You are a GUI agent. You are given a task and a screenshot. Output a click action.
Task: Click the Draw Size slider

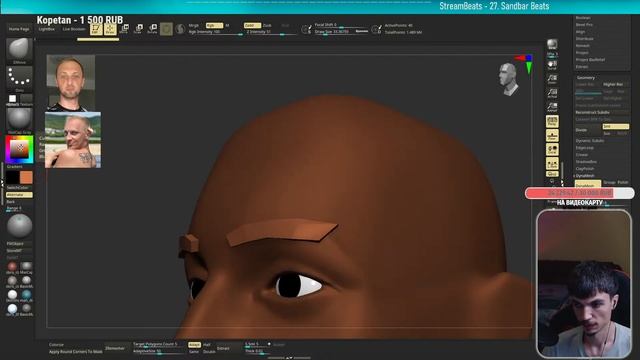(x=341, y=32)
